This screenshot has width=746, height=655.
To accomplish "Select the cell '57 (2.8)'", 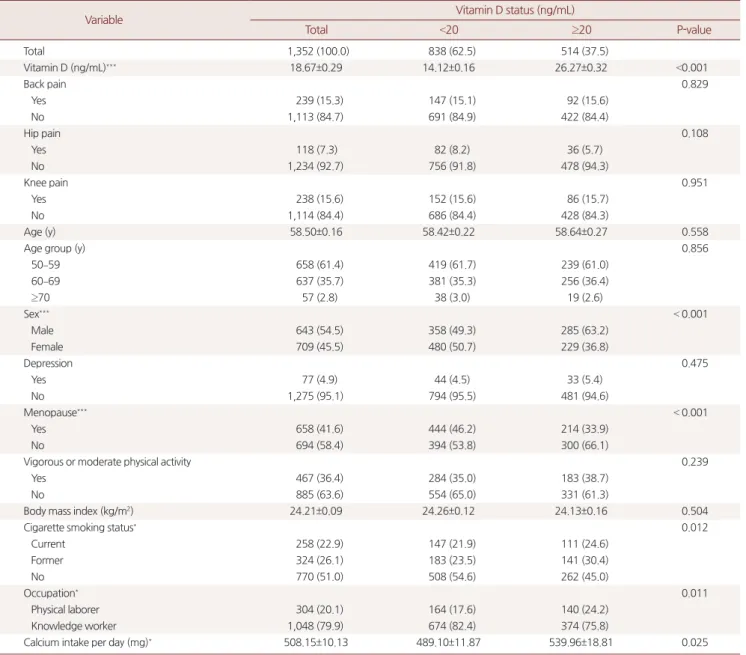I will [x=319, y=297].
